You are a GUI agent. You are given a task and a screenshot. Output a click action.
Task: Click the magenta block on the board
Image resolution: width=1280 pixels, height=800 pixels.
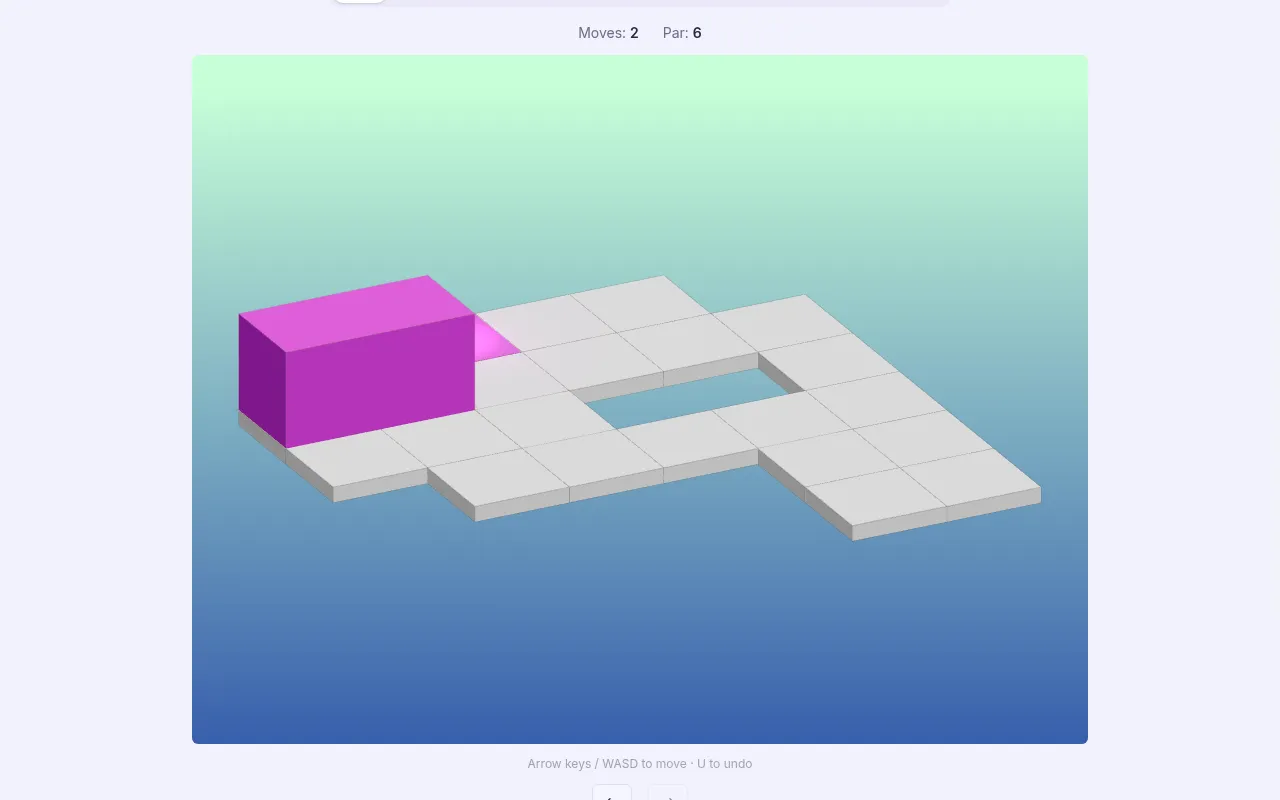(356, 361)
